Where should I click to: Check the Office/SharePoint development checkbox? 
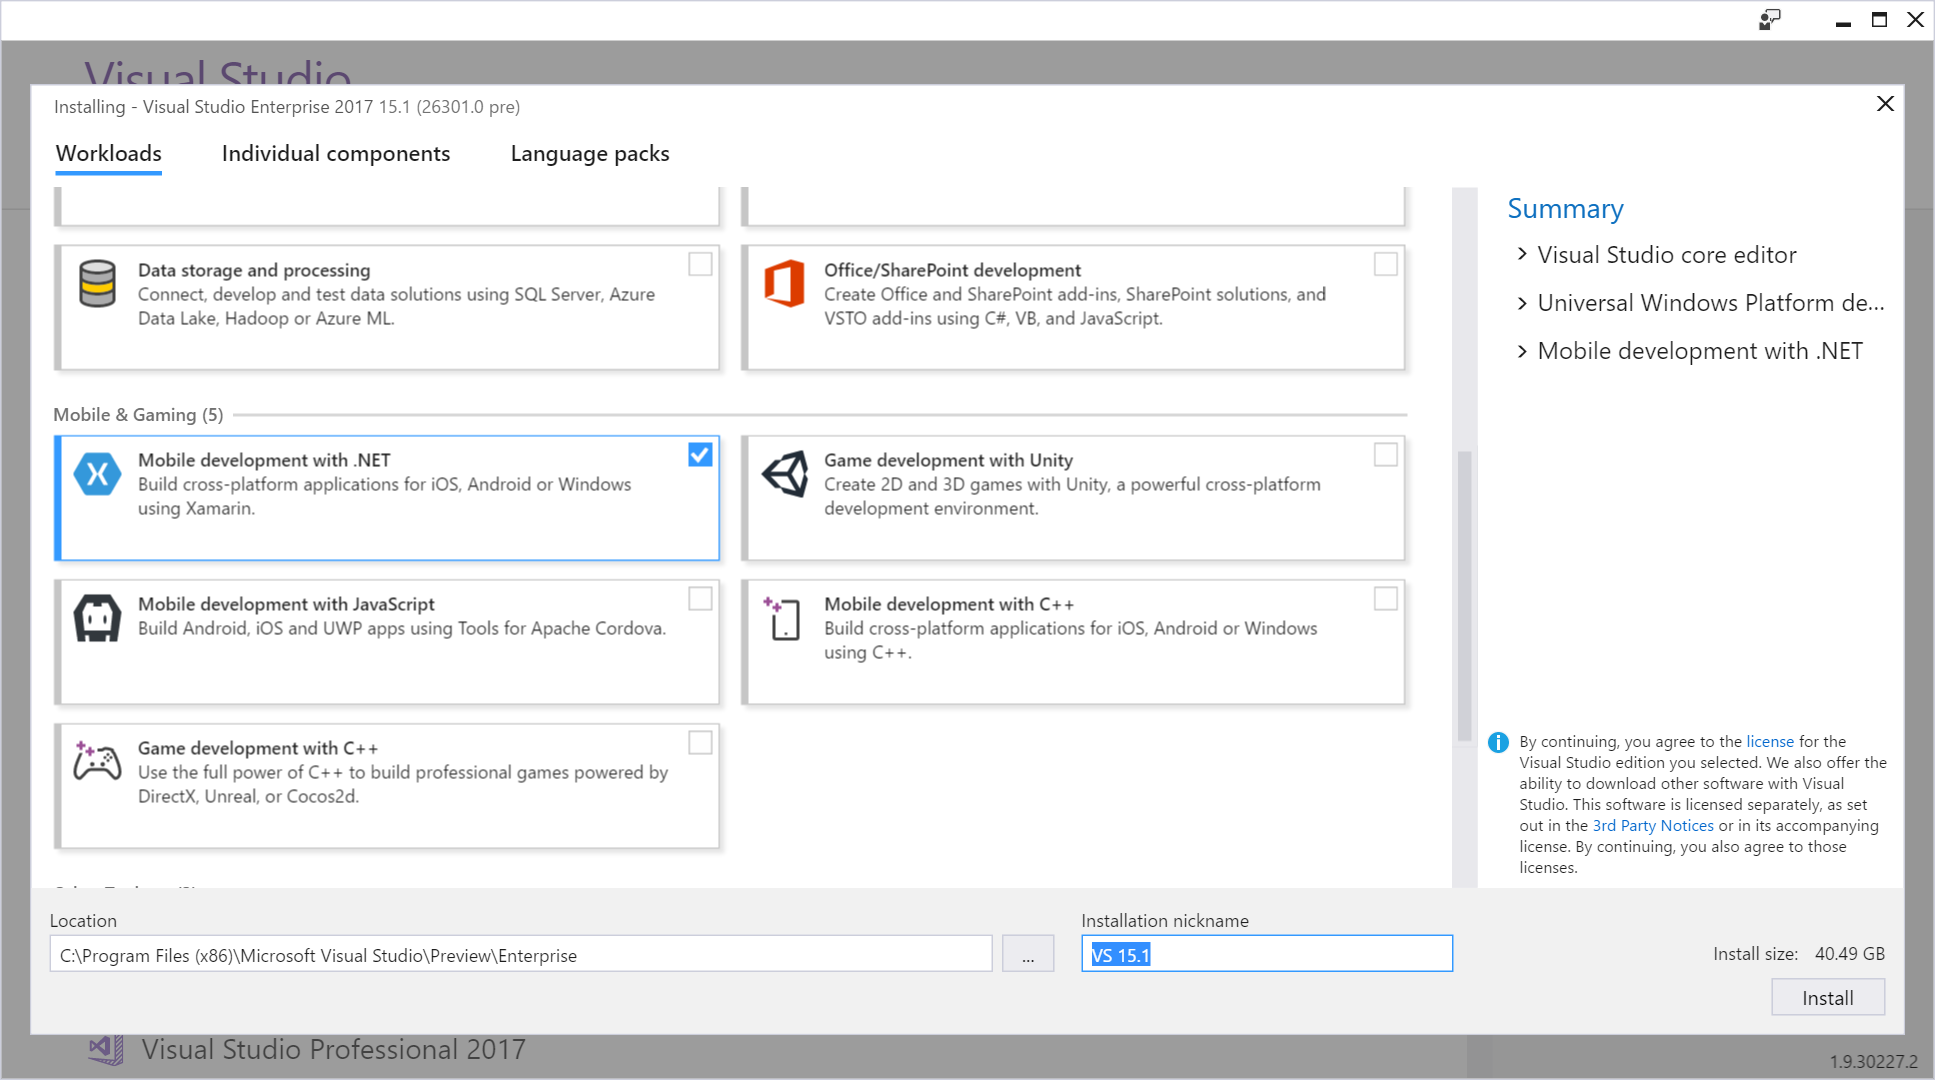coord(1386,264)
